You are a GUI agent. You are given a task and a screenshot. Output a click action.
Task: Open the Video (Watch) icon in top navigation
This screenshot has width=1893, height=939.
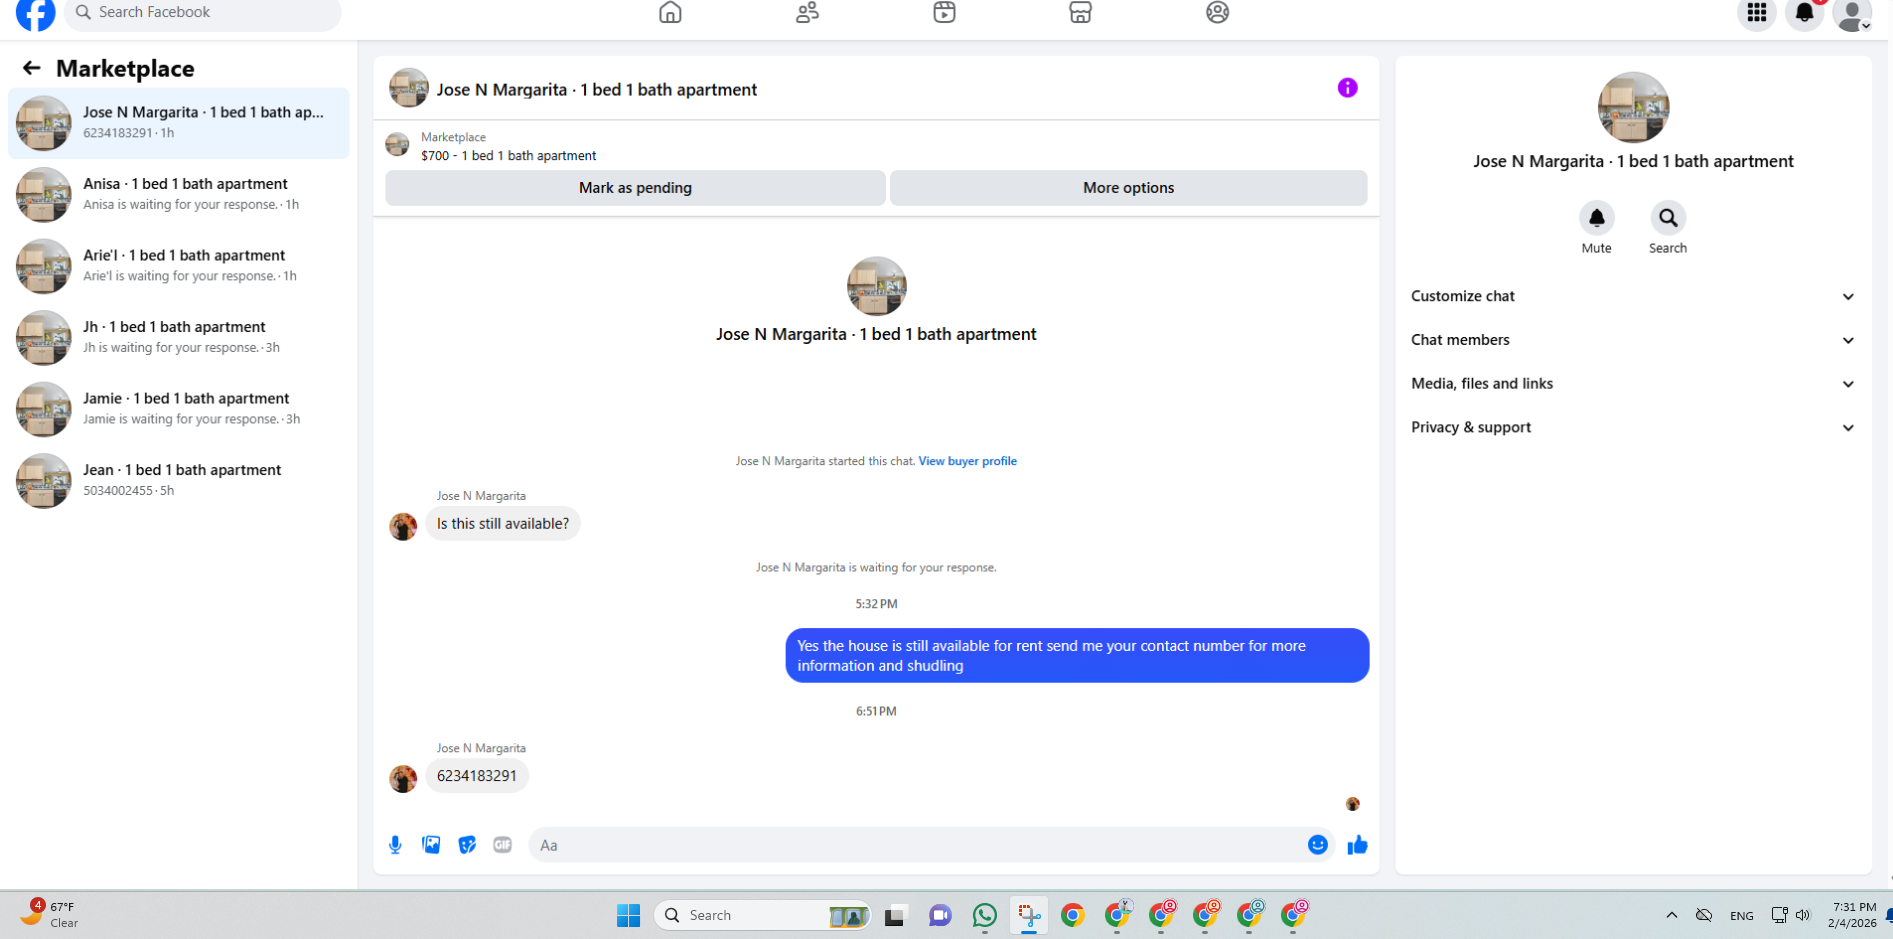(944, 12)
